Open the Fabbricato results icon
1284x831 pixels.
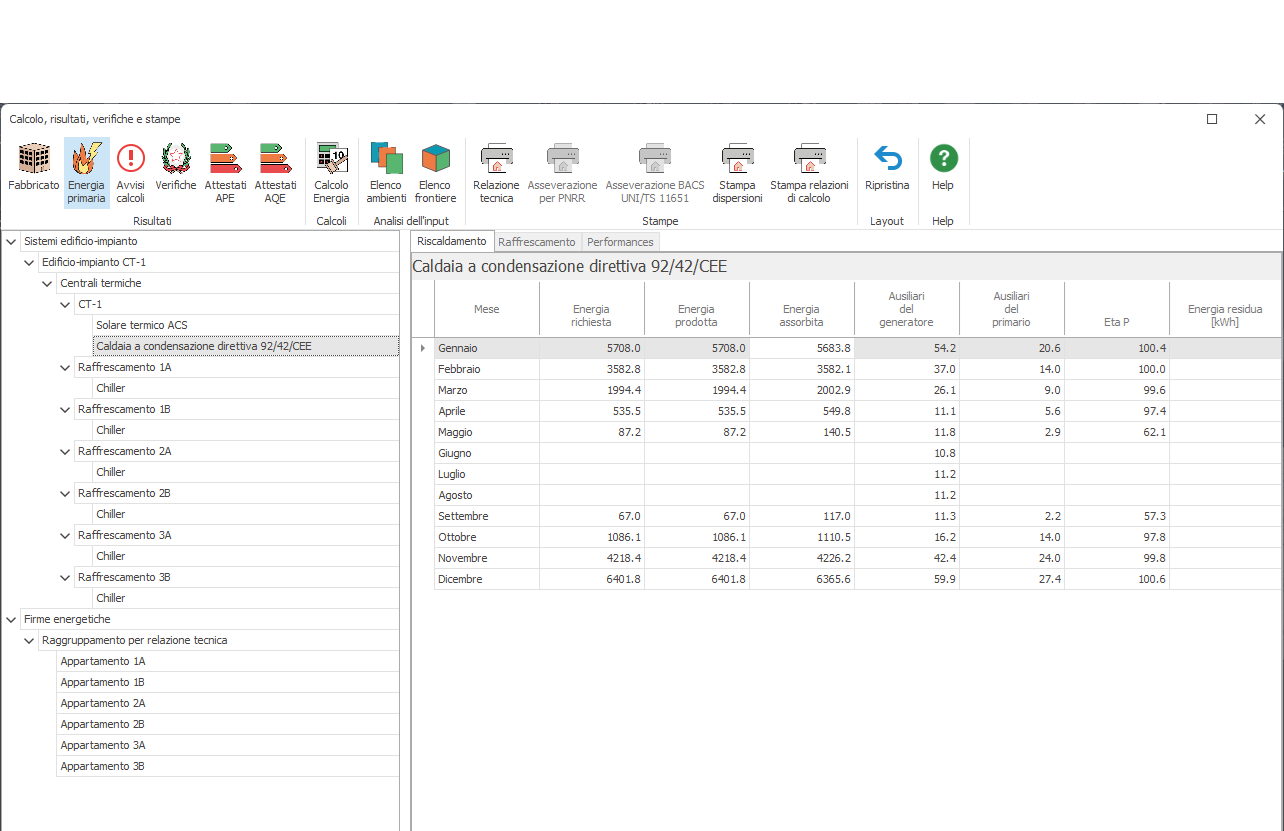pos(34,160)
